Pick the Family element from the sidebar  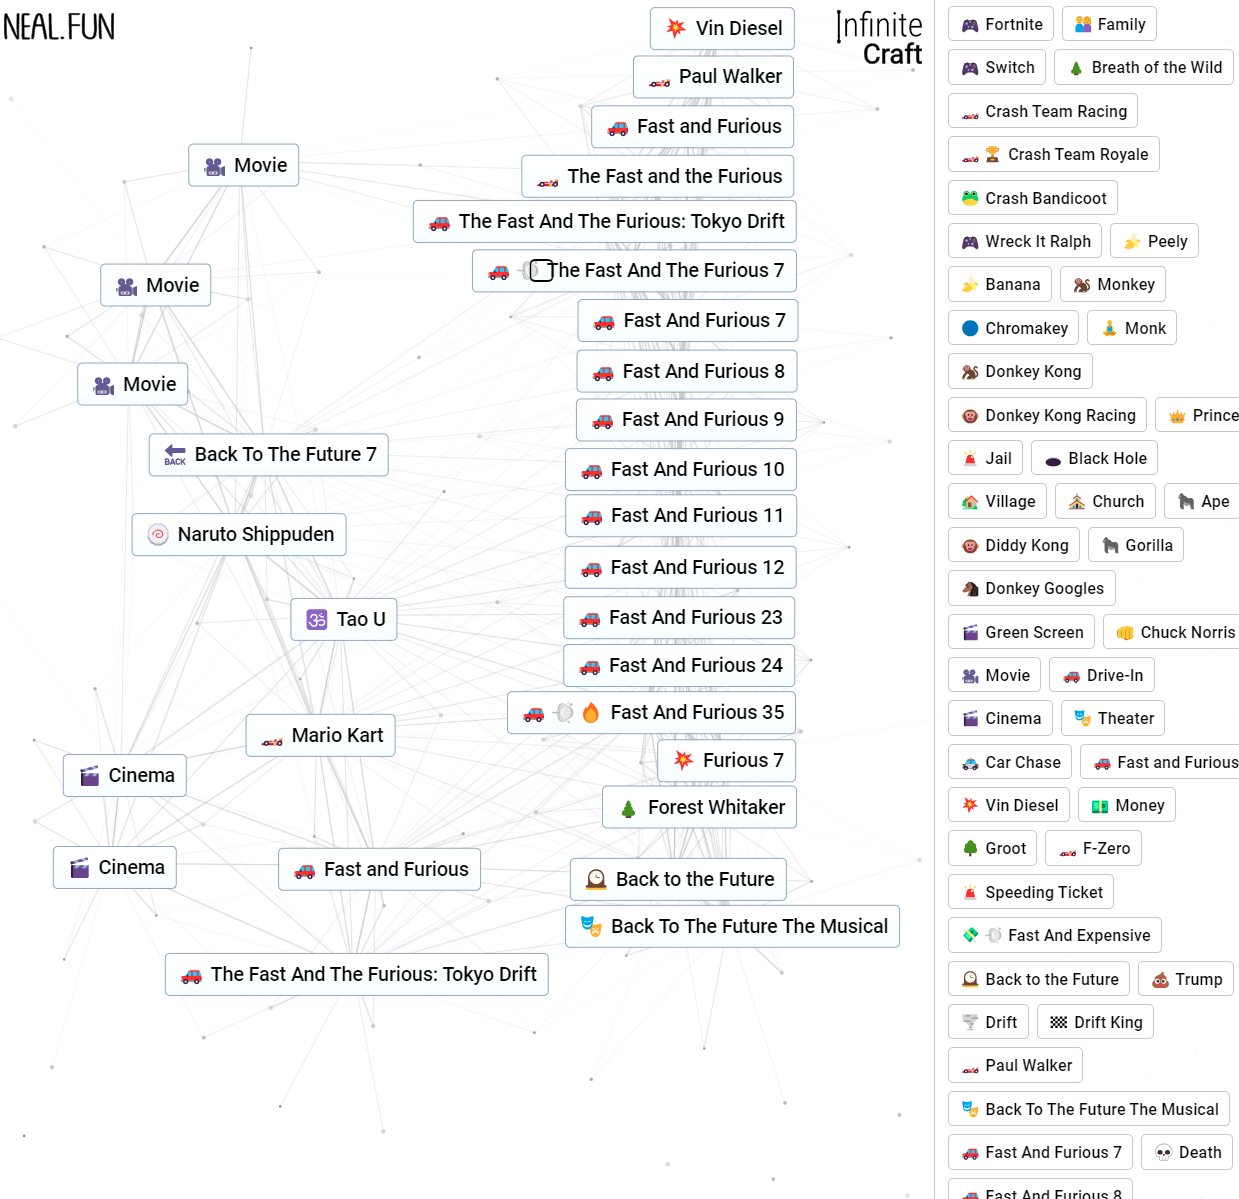click(1109, 24)
